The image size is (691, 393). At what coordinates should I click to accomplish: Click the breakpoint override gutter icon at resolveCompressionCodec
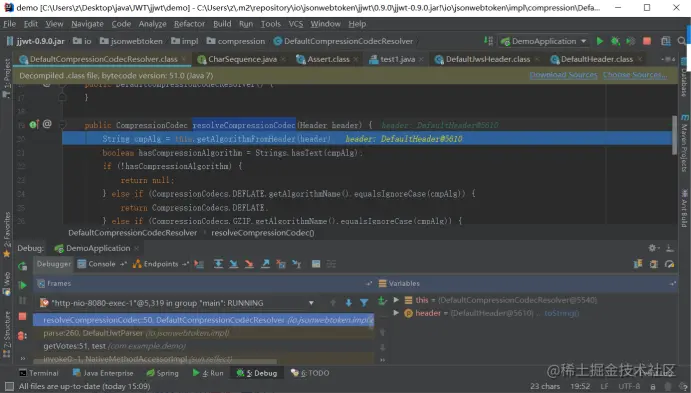pyautogui.click(x=34, y=125)
